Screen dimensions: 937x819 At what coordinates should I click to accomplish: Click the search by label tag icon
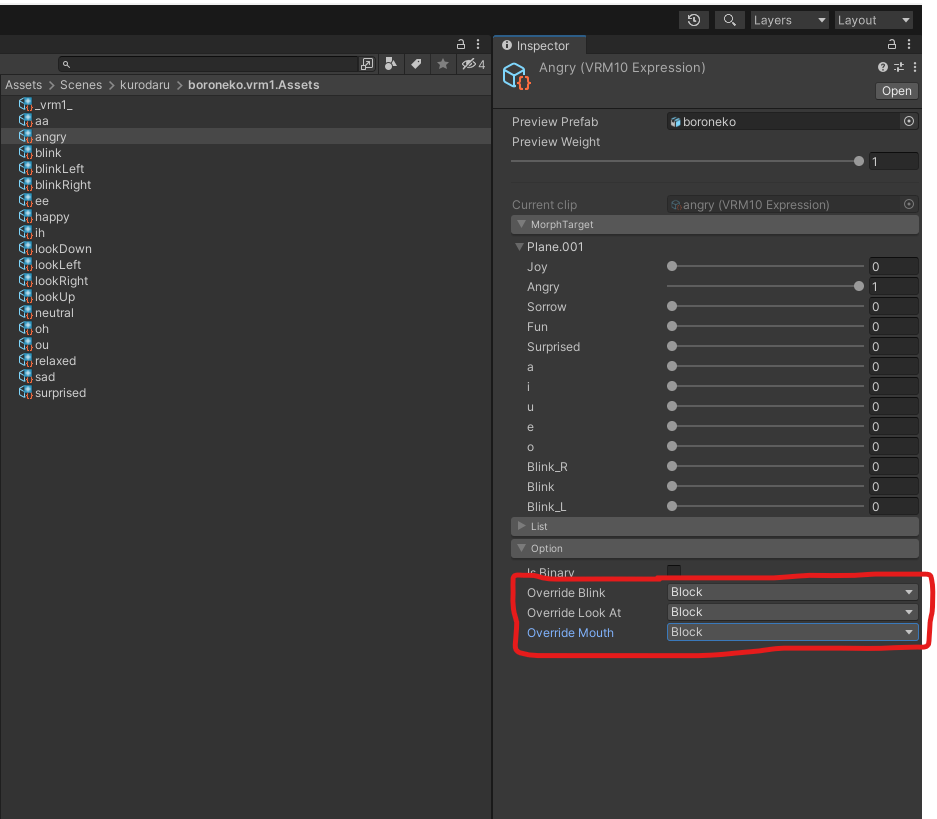[416, 64]
